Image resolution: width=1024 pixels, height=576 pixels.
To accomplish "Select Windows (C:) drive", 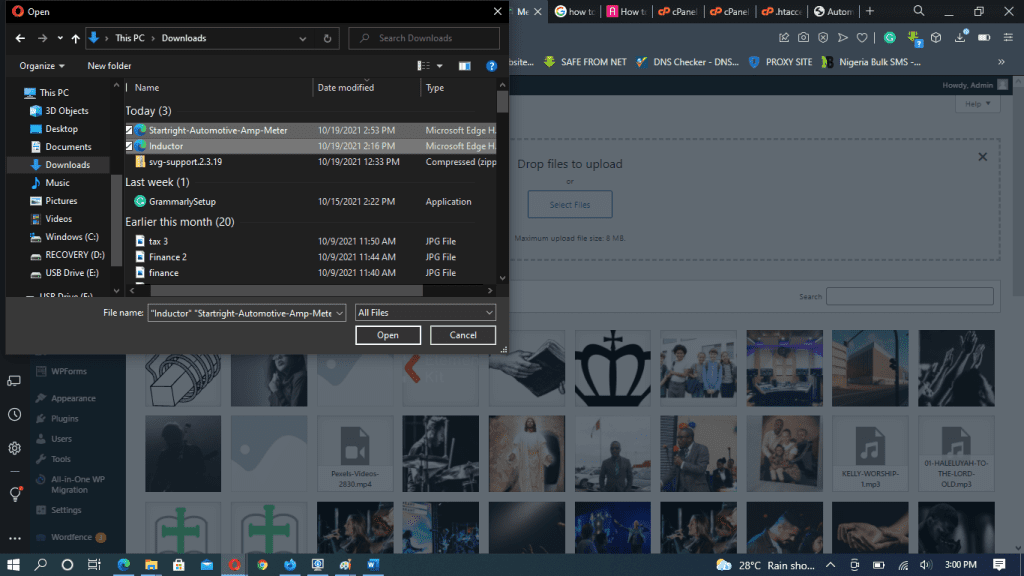I will click(x=72, y=237).
